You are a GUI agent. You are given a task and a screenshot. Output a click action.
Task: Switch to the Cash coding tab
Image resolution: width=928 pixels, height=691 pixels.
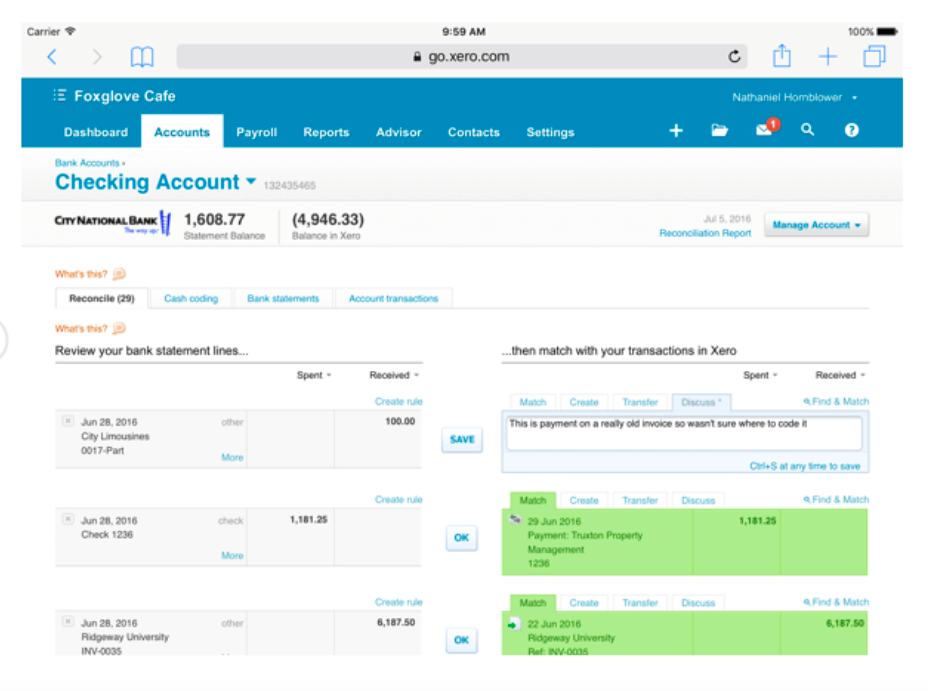tap(191, 299)
